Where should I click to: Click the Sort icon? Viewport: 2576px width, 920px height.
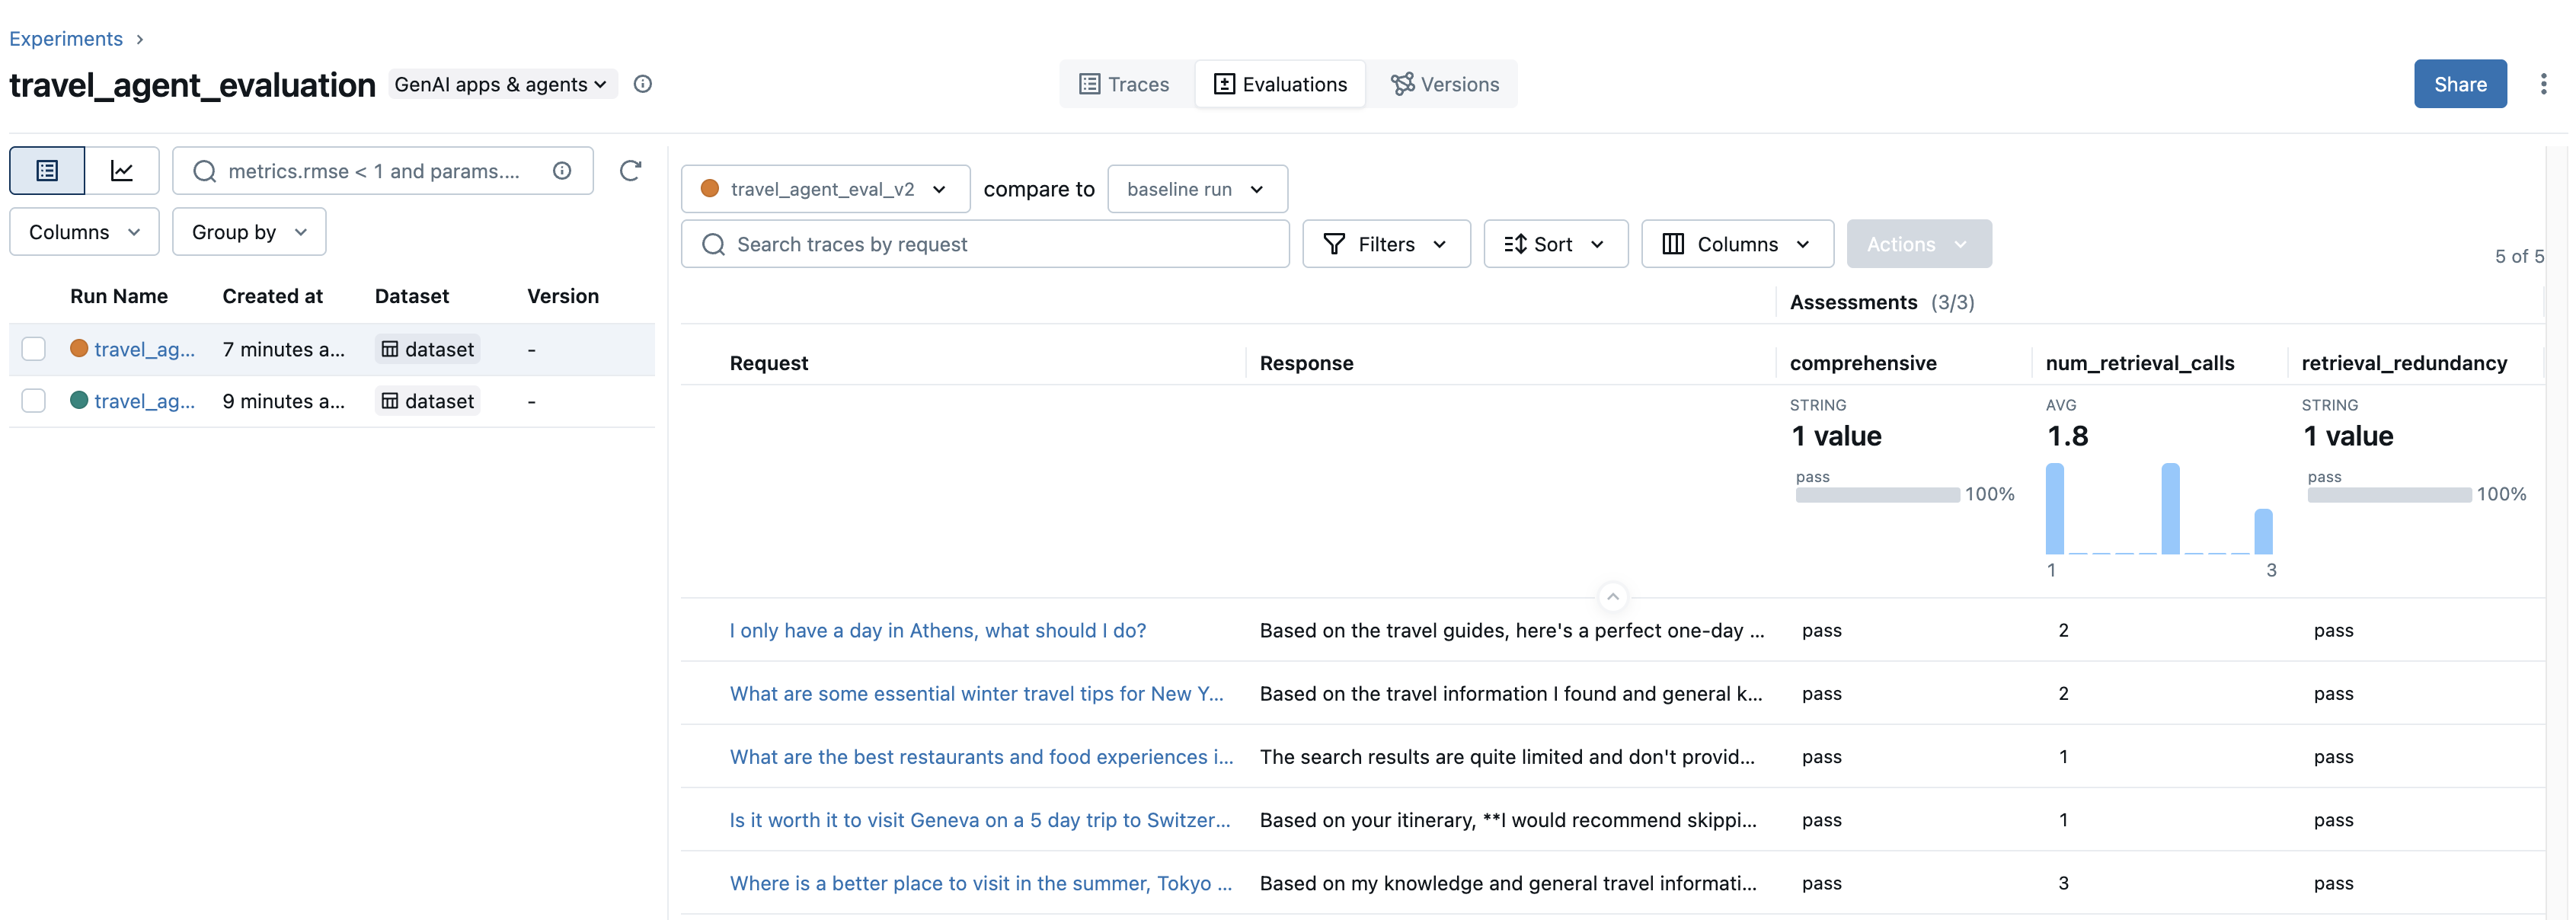(x=1517, y=243)
